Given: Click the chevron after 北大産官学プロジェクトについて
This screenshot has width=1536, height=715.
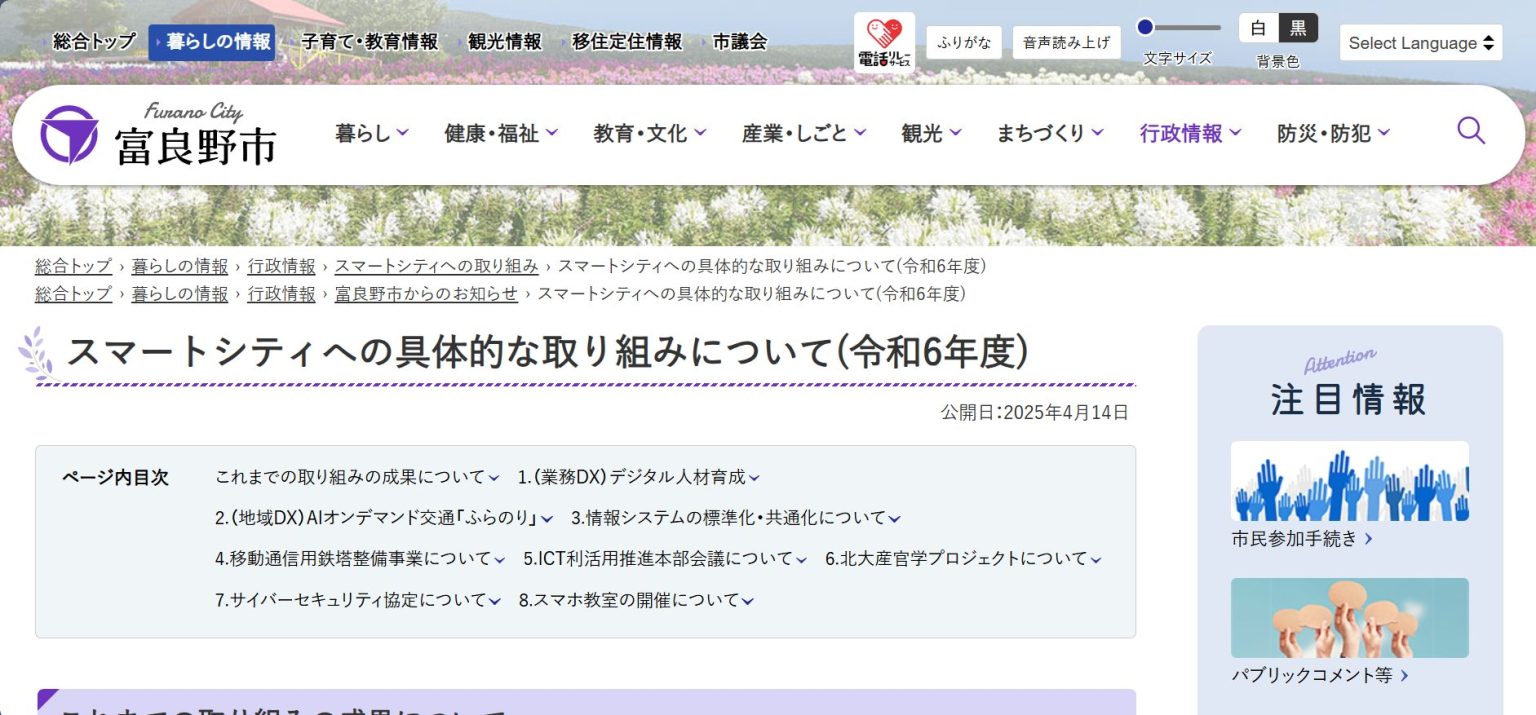Looking at the screenshot, I should (1095, 560).
